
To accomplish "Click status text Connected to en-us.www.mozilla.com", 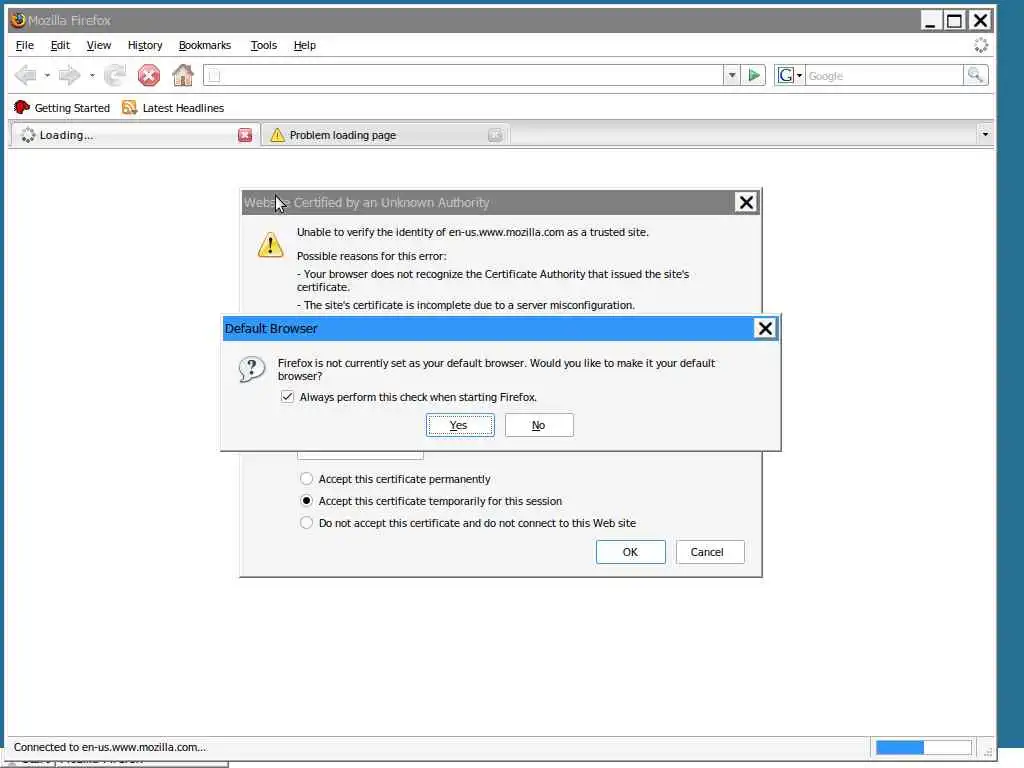I will click(110, 747).
